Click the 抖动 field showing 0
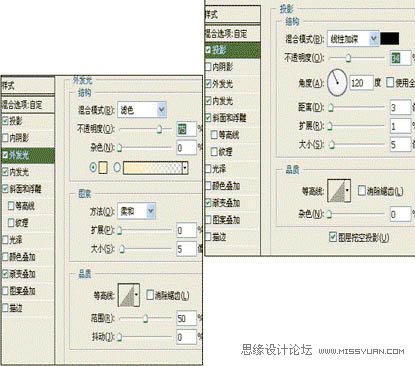 click(187, 337)
